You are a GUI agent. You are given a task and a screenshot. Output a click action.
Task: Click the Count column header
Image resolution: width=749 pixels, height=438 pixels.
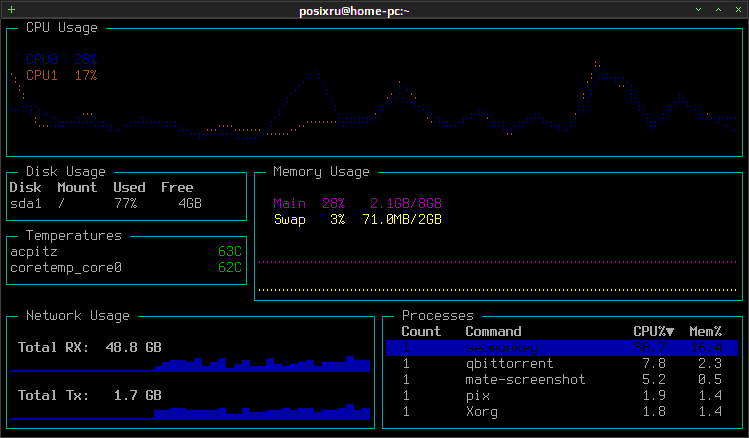(x=421, y=331)
